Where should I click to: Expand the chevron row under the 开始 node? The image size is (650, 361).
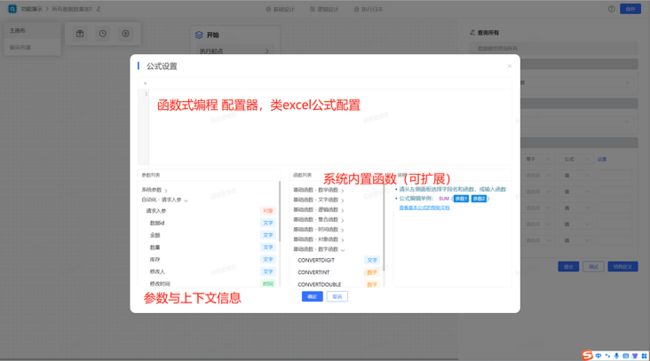coord(235,51)
